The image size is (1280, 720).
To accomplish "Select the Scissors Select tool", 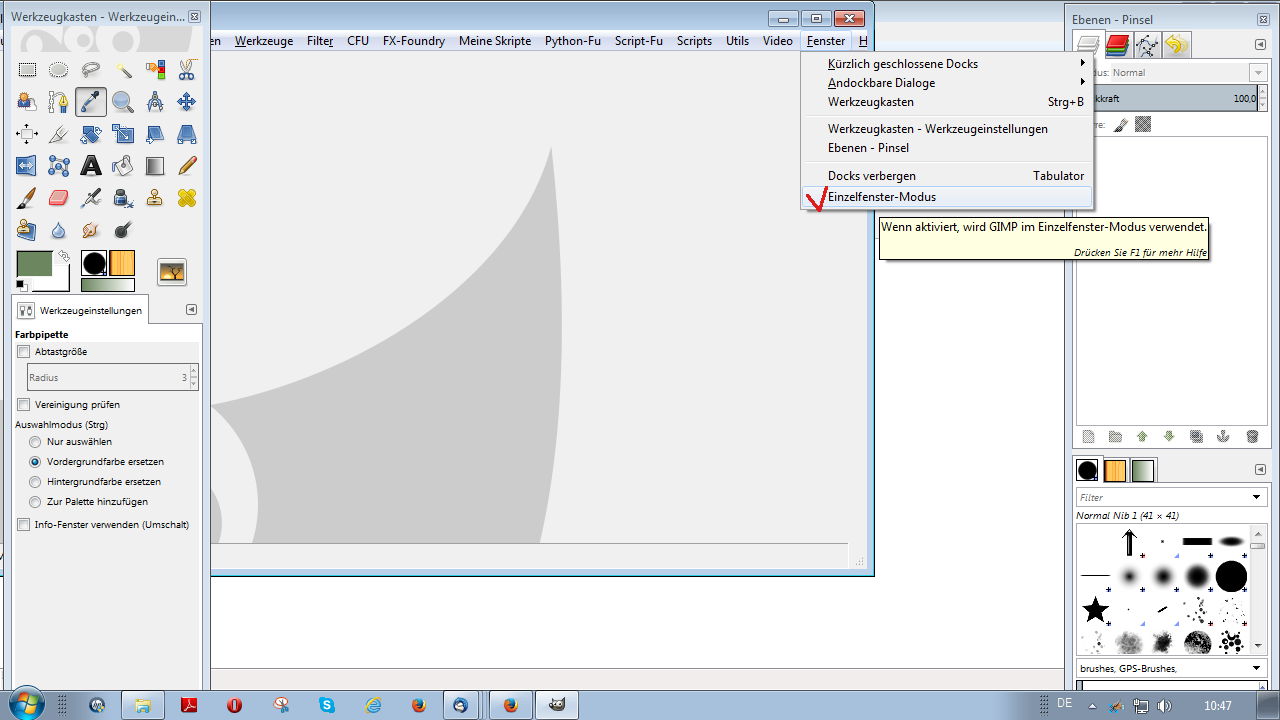I will (187, 70).
